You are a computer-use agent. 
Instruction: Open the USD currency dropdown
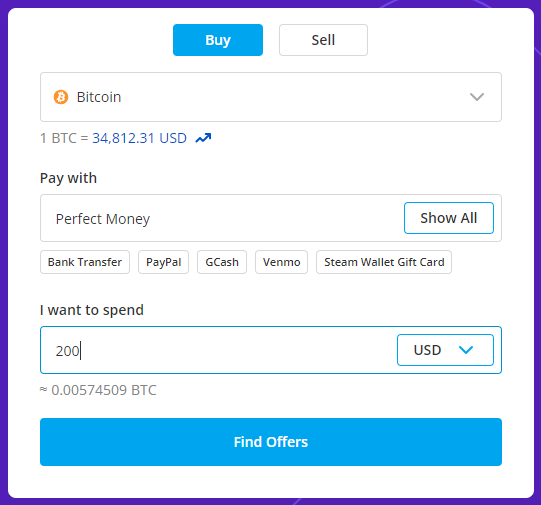pos(445,350)
